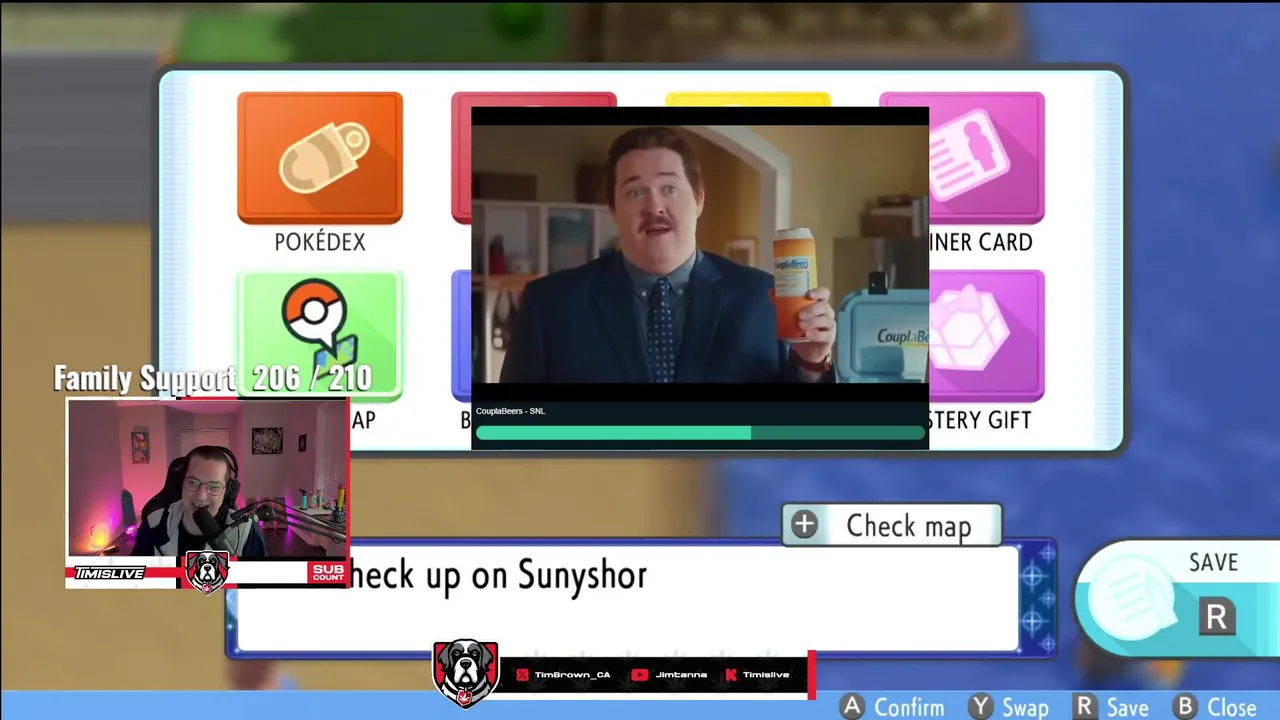Click the CouplaBeers - SNL video title
Viewport: 1280px width, 720px height.
coord(510,411)
